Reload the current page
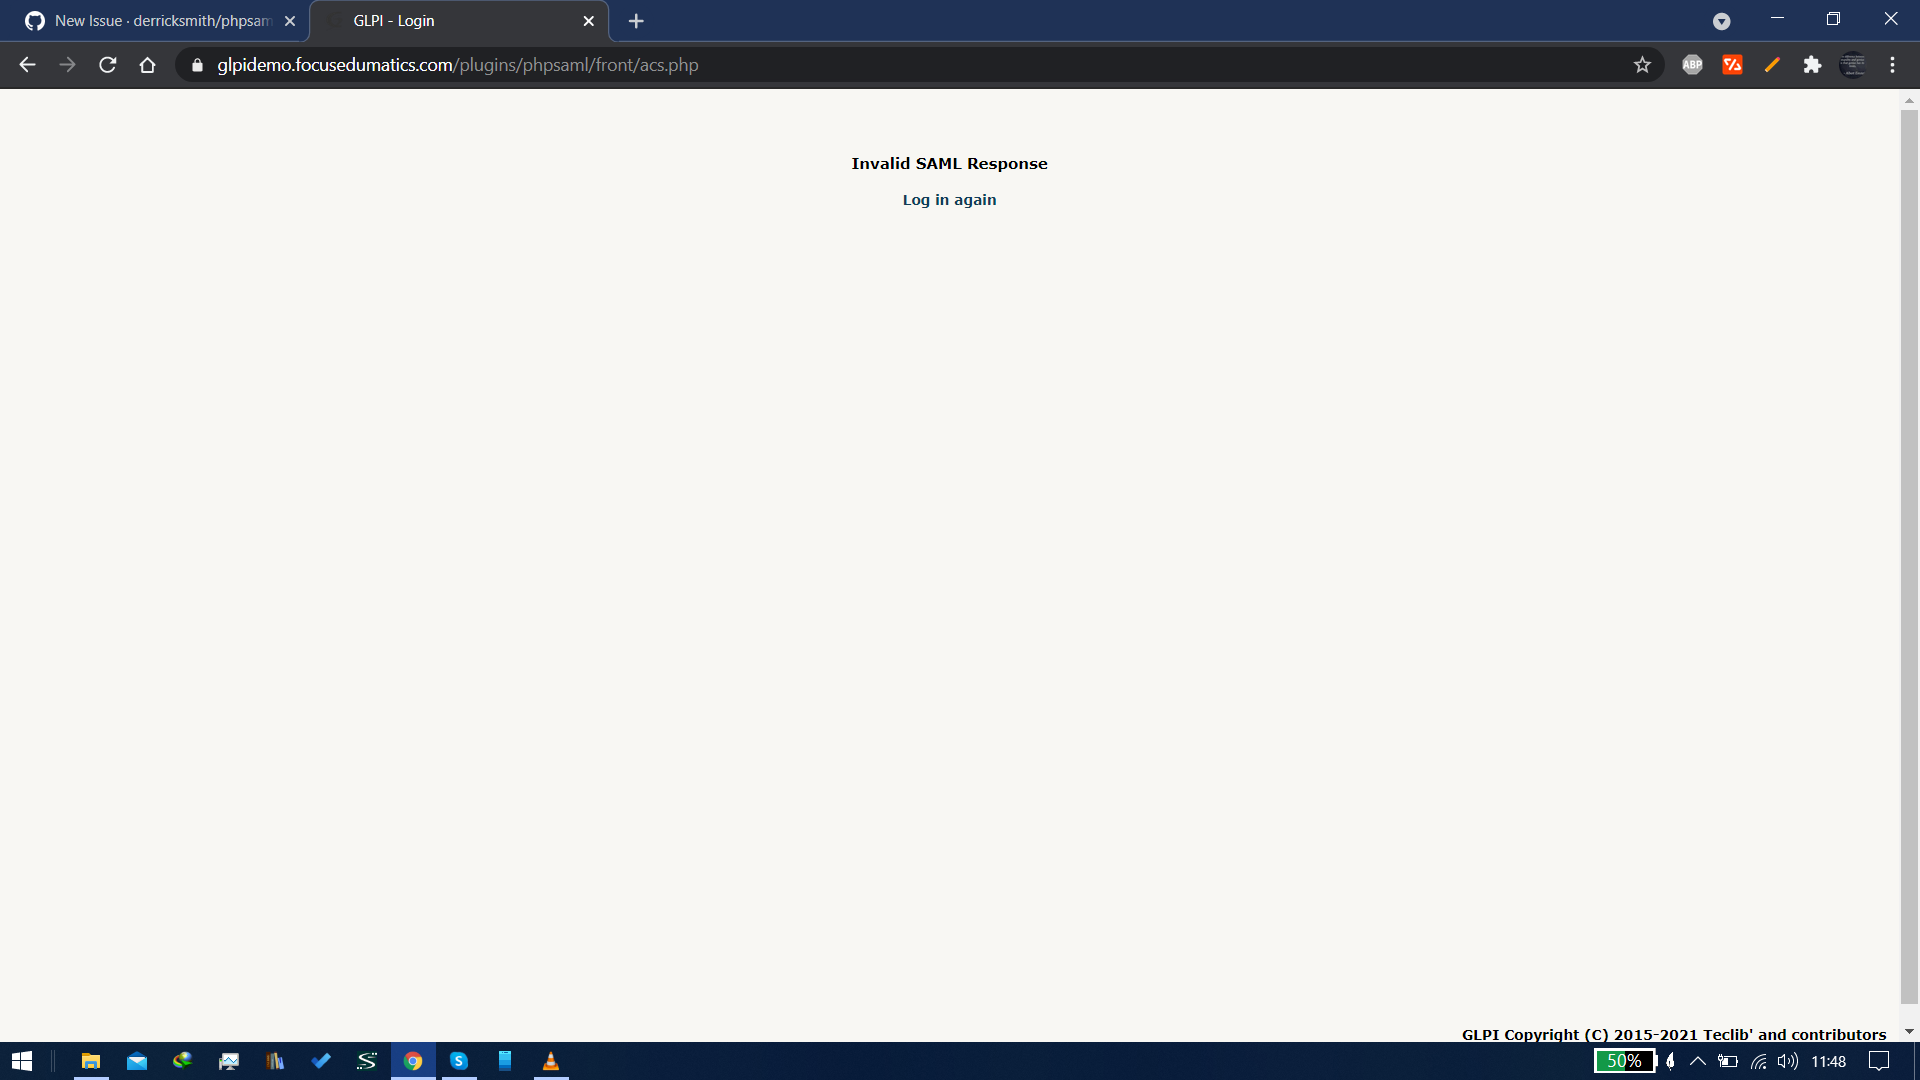1920x1080 pixels. click(107, 64)
